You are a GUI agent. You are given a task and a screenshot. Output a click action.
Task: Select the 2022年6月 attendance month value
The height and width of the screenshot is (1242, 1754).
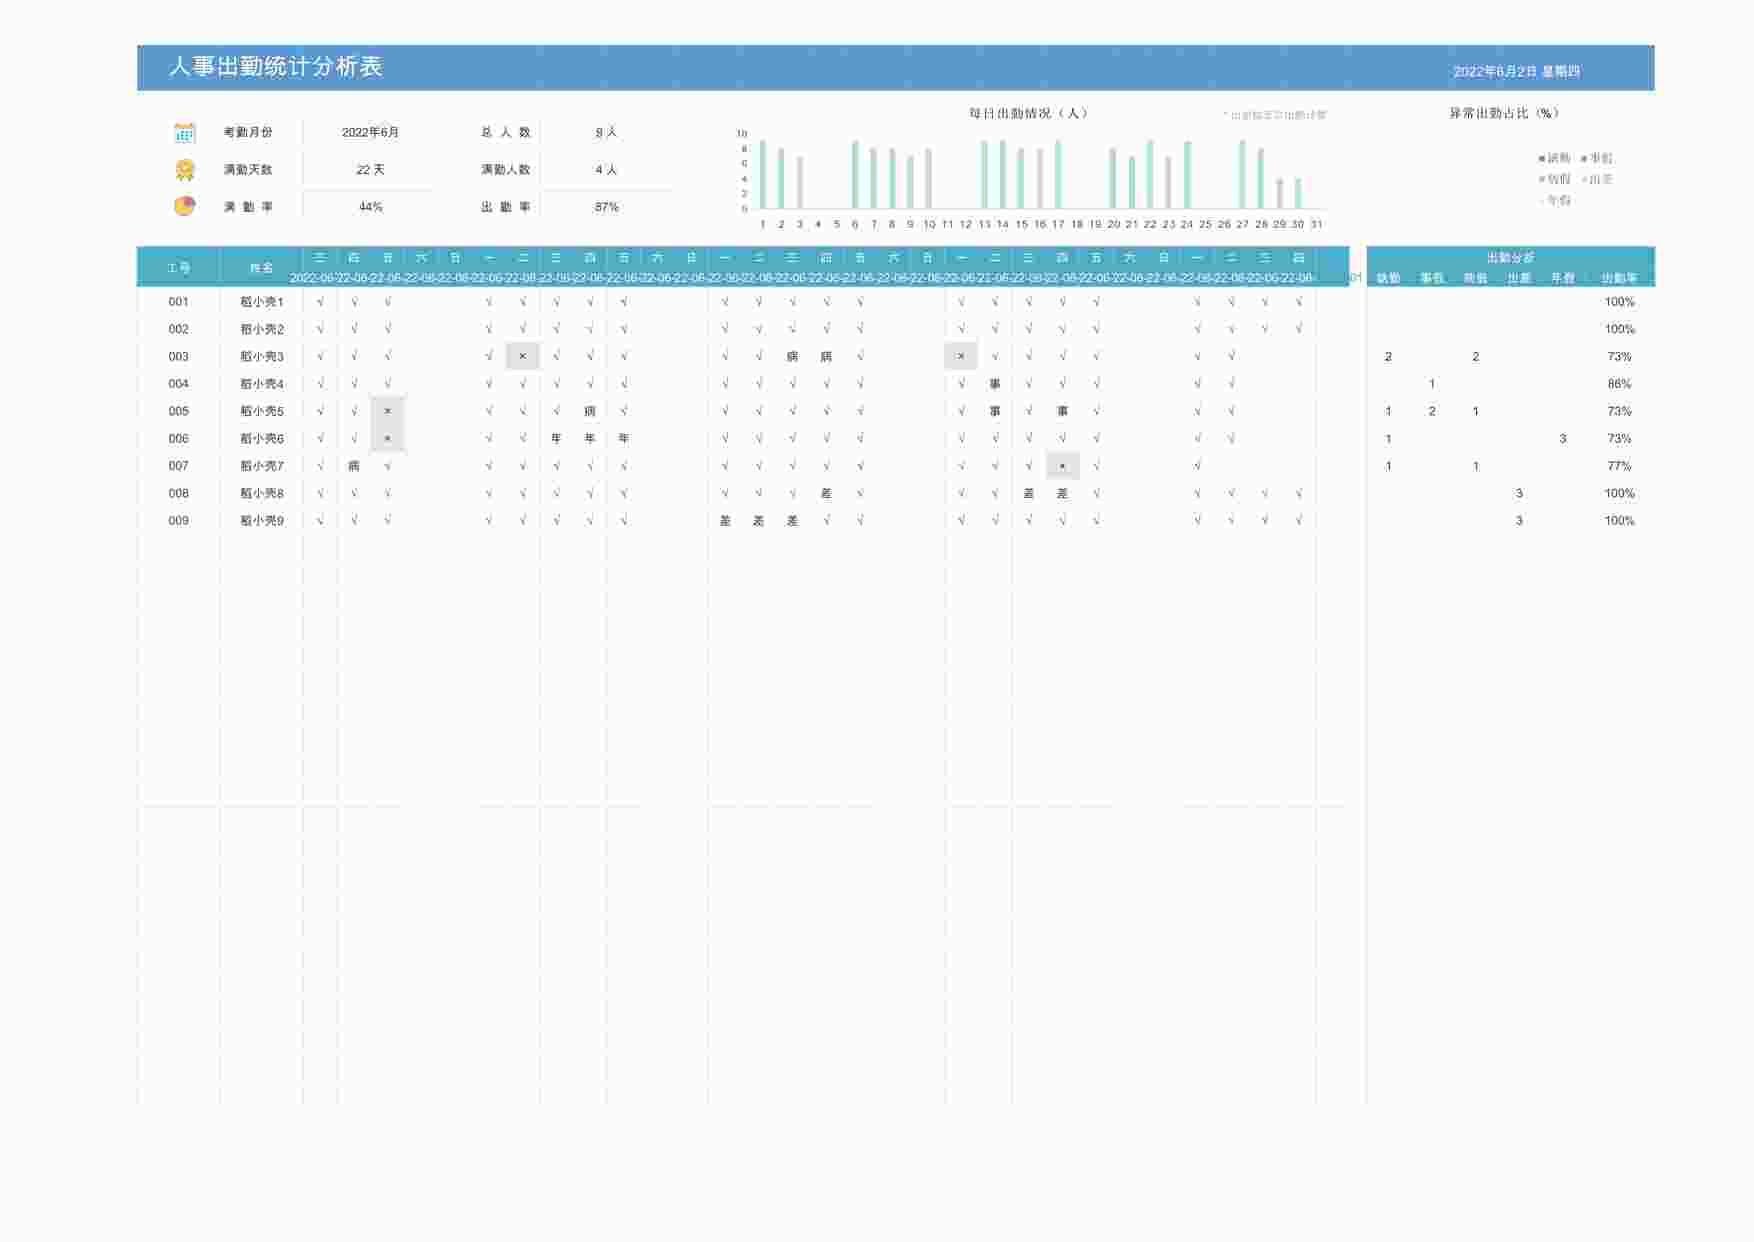point(370,132)
